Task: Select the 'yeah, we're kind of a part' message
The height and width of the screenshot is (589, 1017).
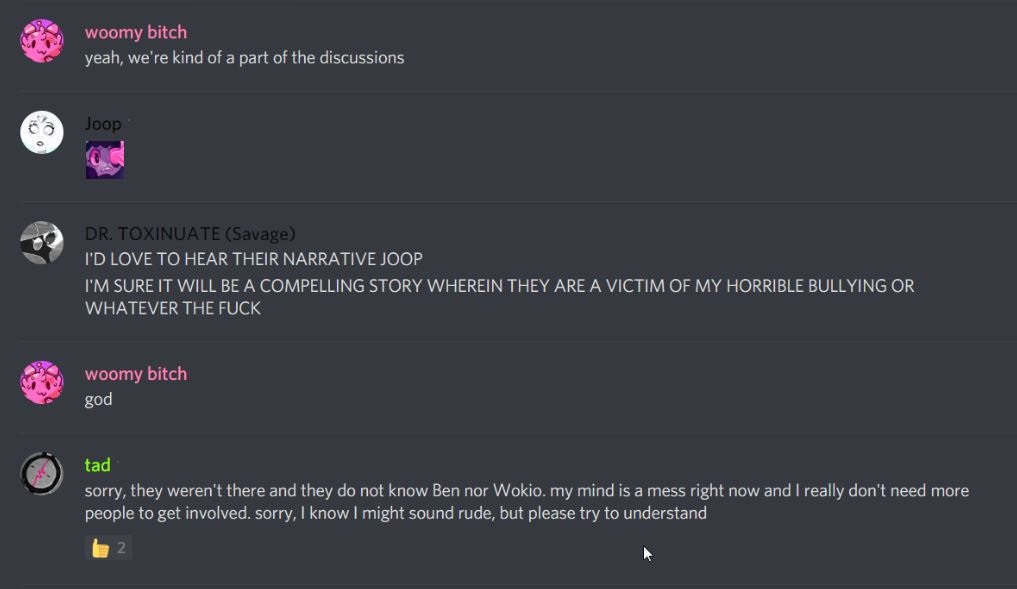Action: [245, 58]
